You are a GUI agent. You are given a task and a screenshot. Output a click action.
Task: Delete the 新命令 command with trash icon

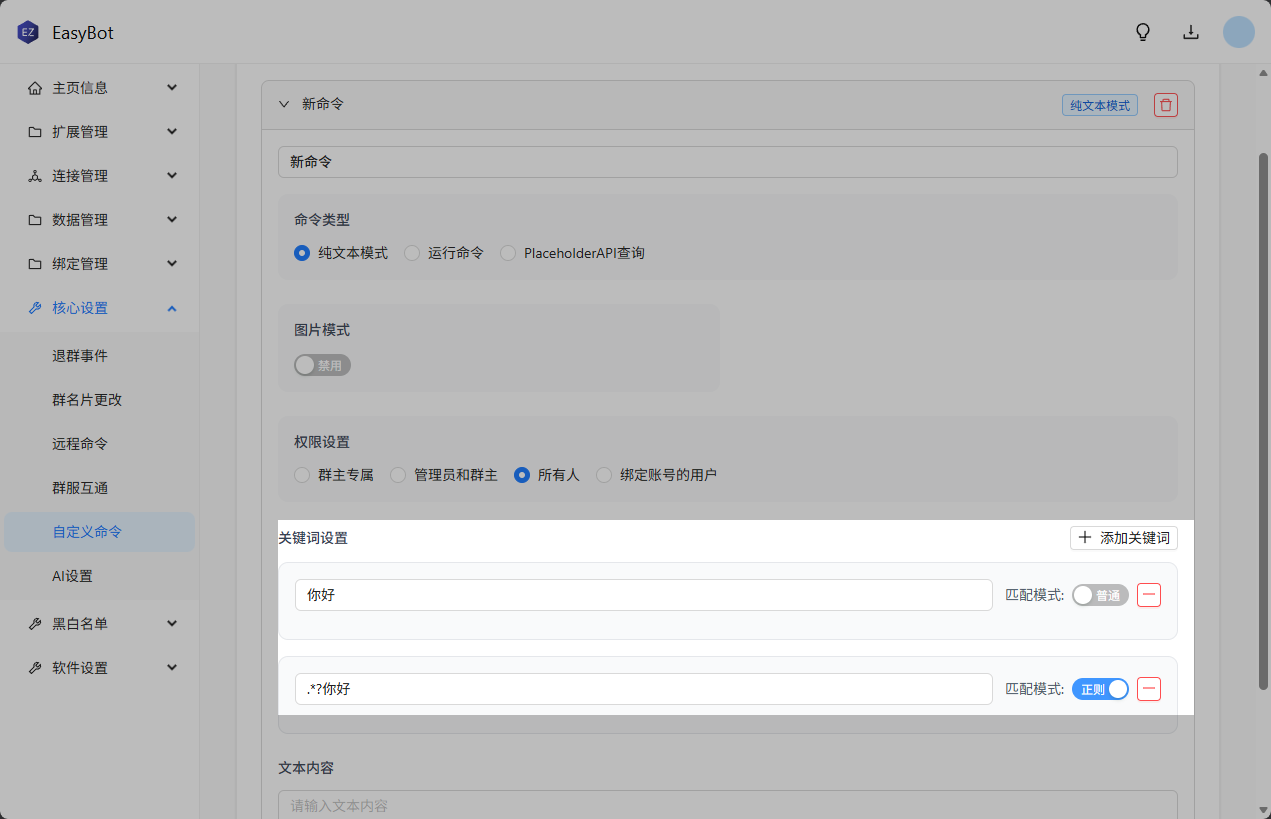tap(1165, 105)
